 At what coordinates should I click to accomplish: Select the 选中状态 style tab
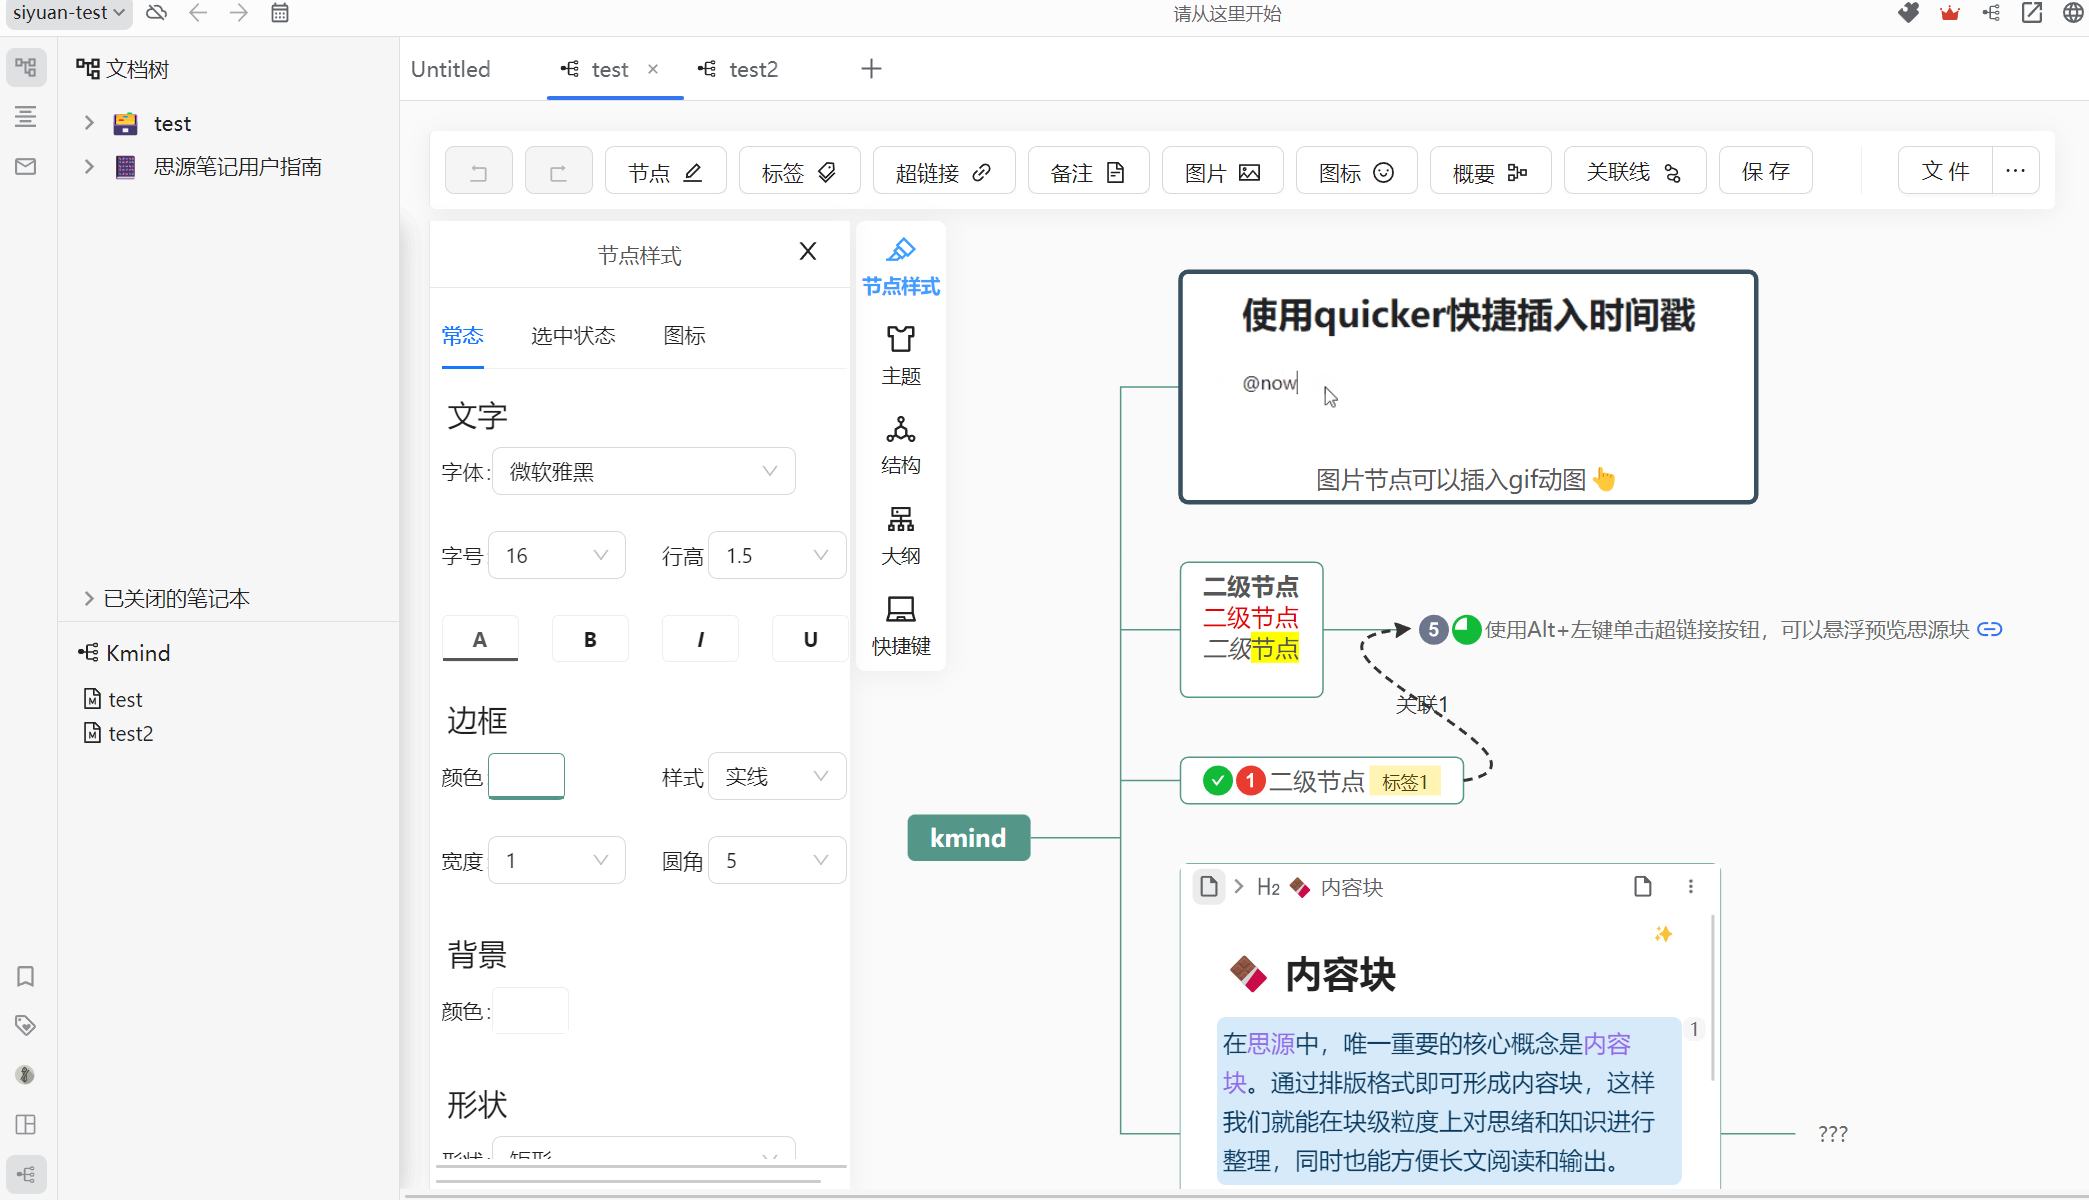pyautogui.click(x=573, y=336)
